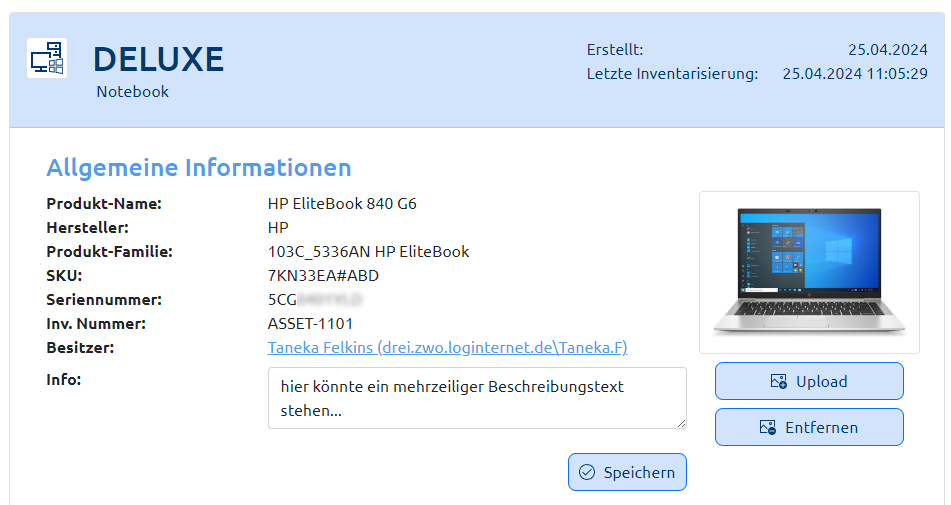This screenshot has height=505, width=951.
Task: Click the value 103C_5336AN HP EliteBook
Action: point(368,252)
